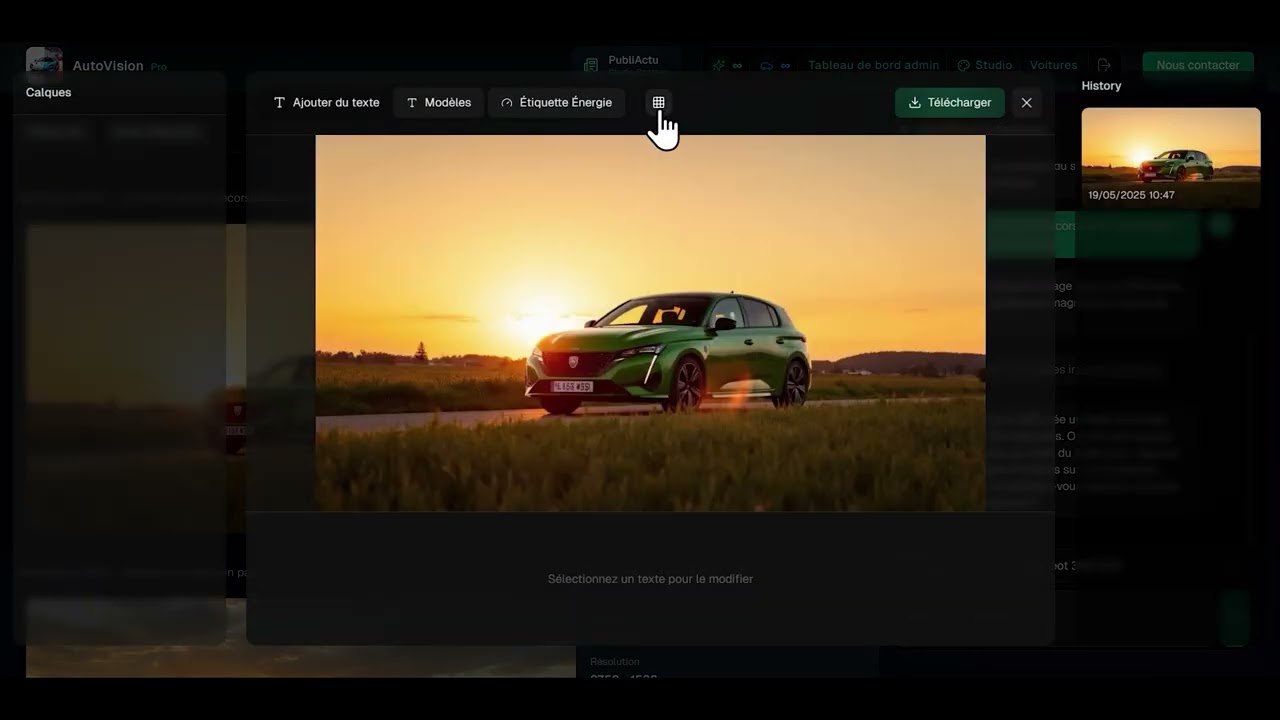The image size is (1280, 720).
Task: Click 'Sélectionnez un texte pour le modifier' text
Action: (650, 579)
